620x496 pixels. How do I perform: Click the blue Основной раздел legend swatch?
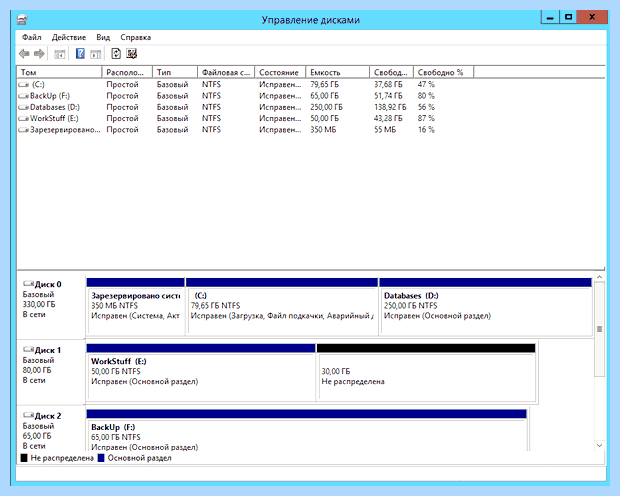tap(101, 458)
